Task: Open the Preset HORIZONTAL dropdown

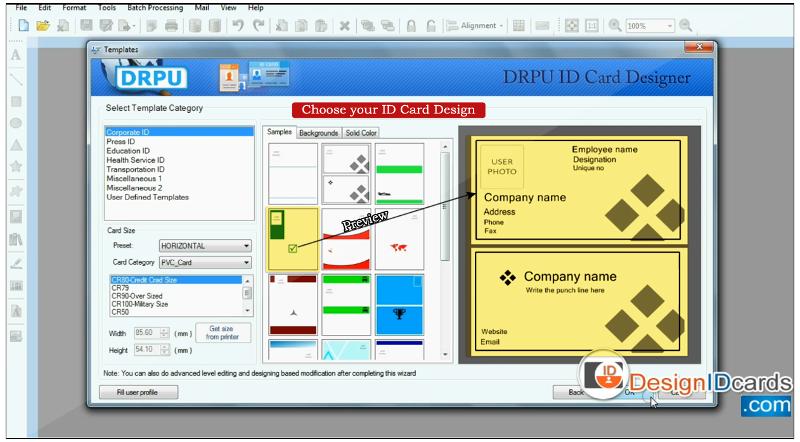Action: coord(205,246)
